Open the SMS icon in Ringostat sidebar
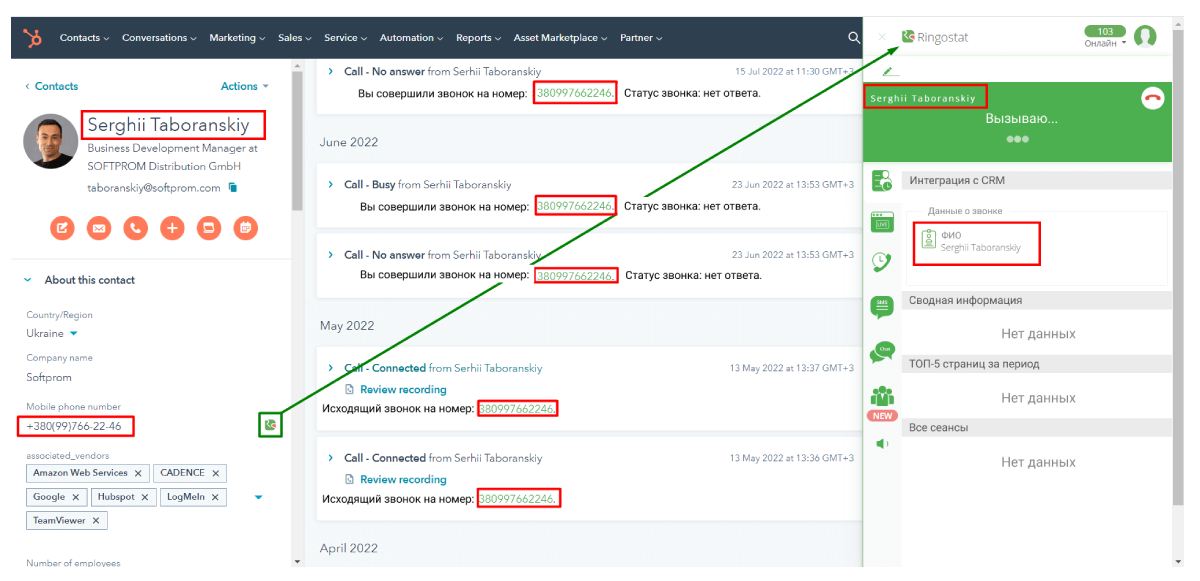The image size is (1200, 581). pyautogui.click(x=882, y=307)
